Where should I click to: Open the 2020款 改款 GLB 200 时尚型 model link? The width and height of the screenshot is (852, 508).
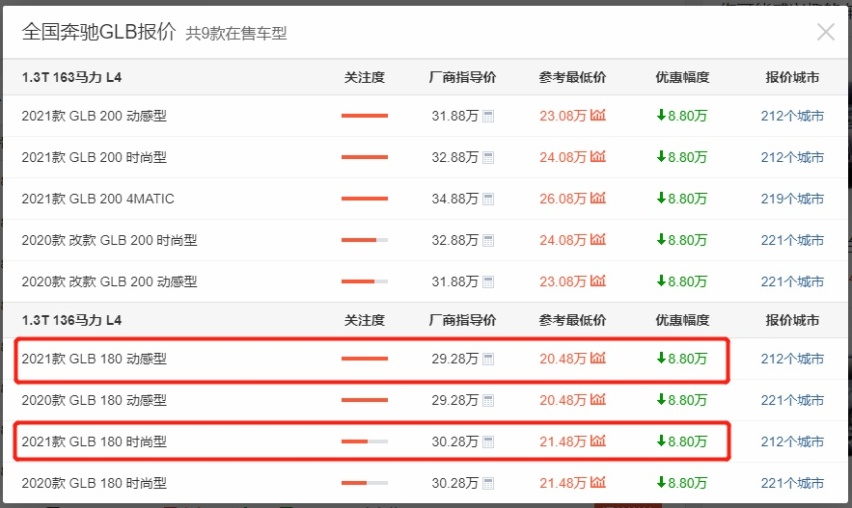click(109, 240)
